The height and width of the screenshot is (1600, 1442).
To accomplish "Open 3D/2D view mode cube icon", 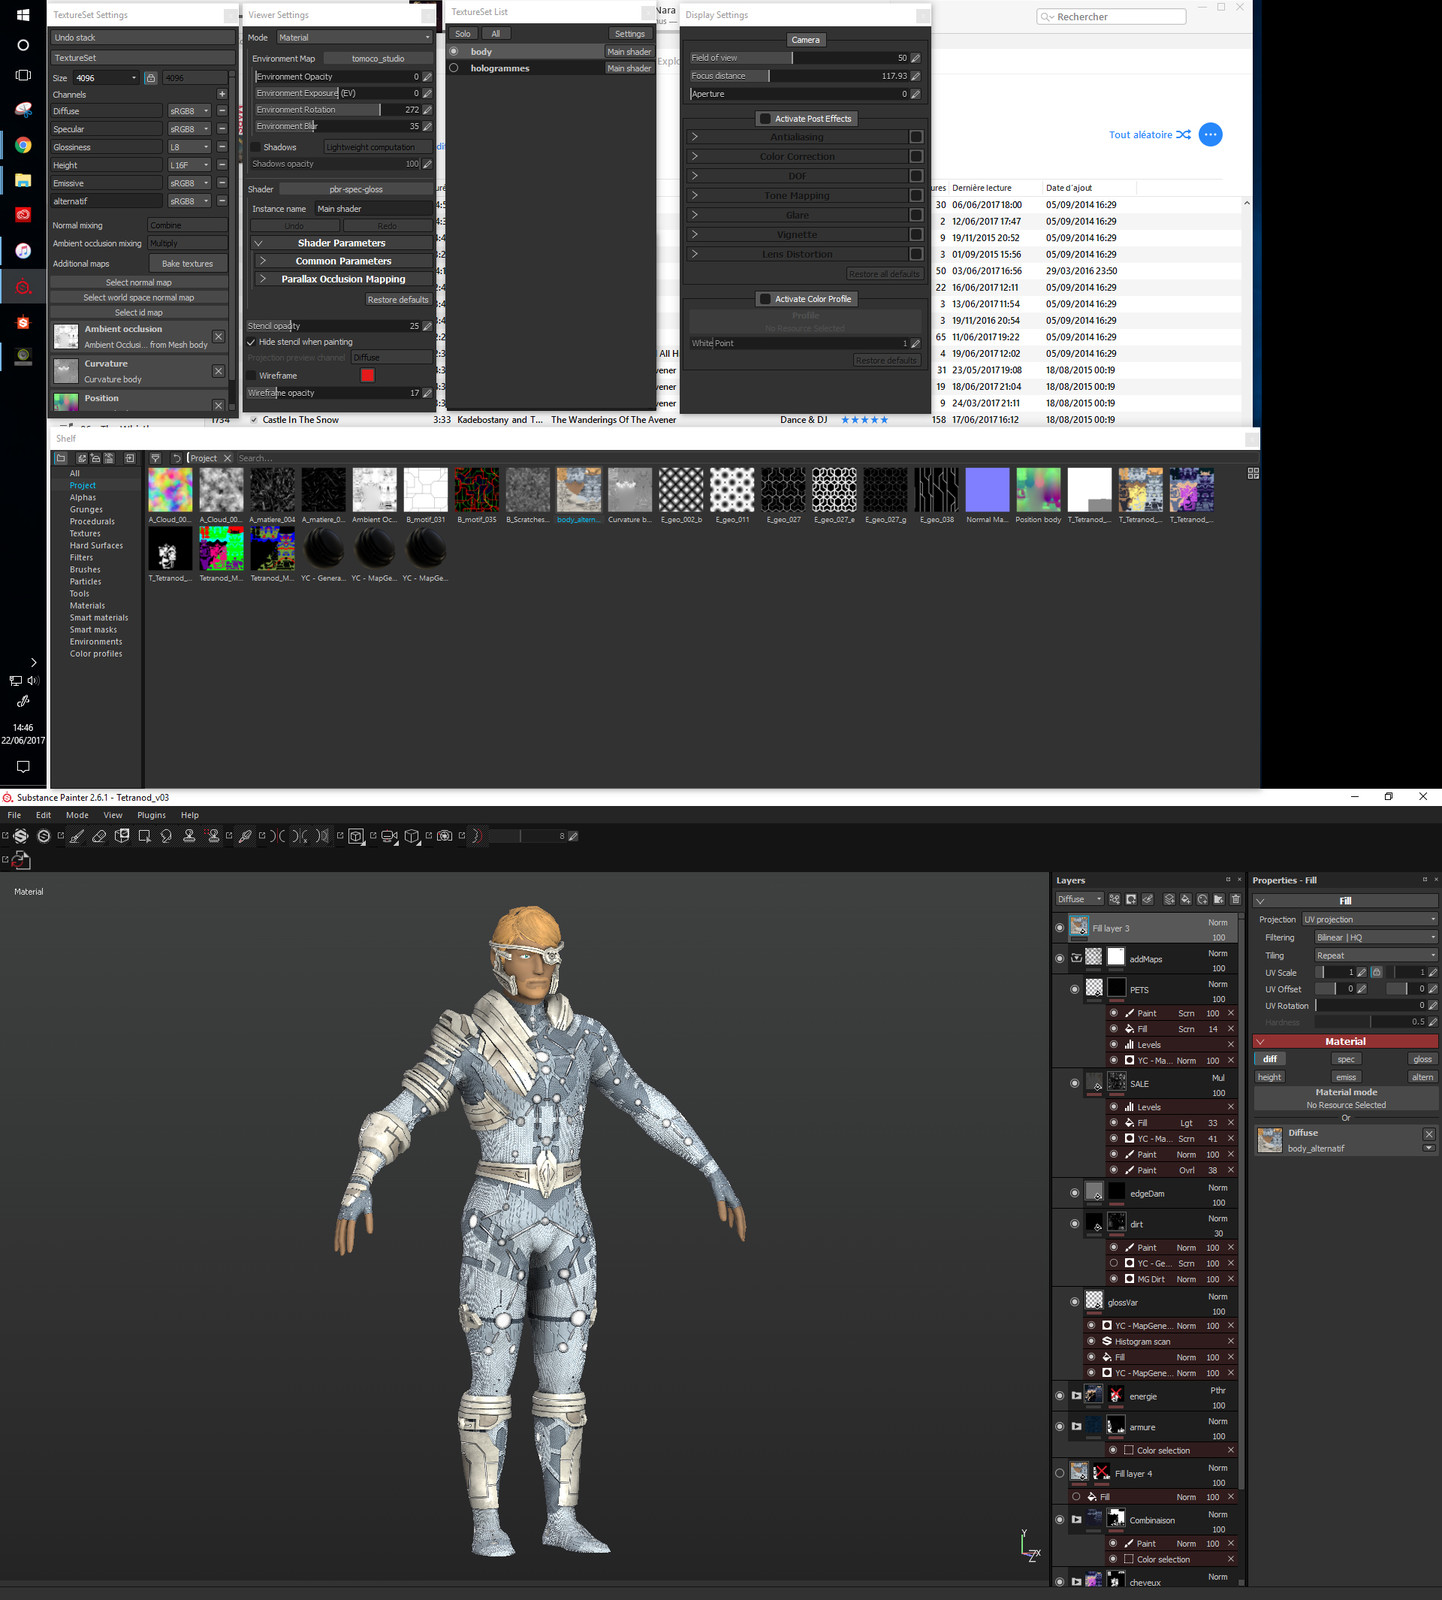I will point(356,836).
